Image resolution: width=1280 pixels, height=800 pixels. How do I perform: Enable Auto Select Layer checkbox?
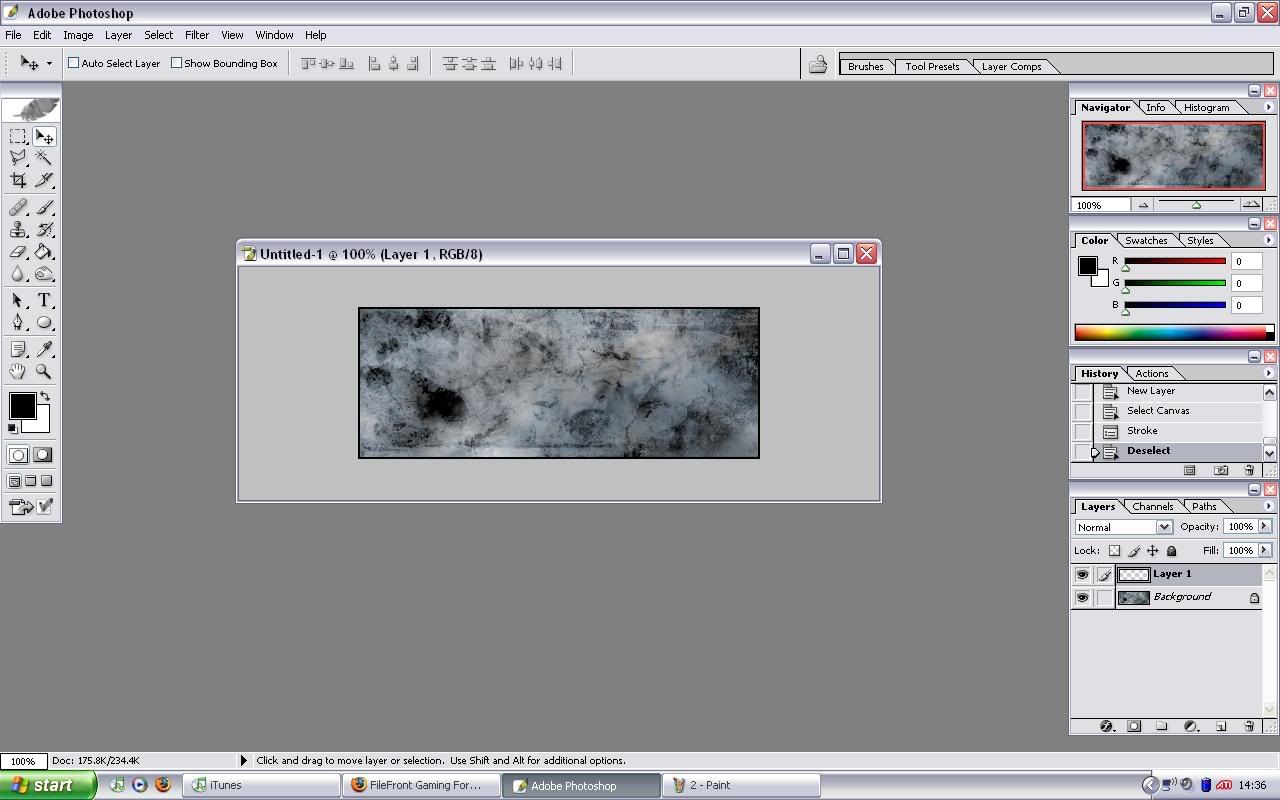coord(74,63)
